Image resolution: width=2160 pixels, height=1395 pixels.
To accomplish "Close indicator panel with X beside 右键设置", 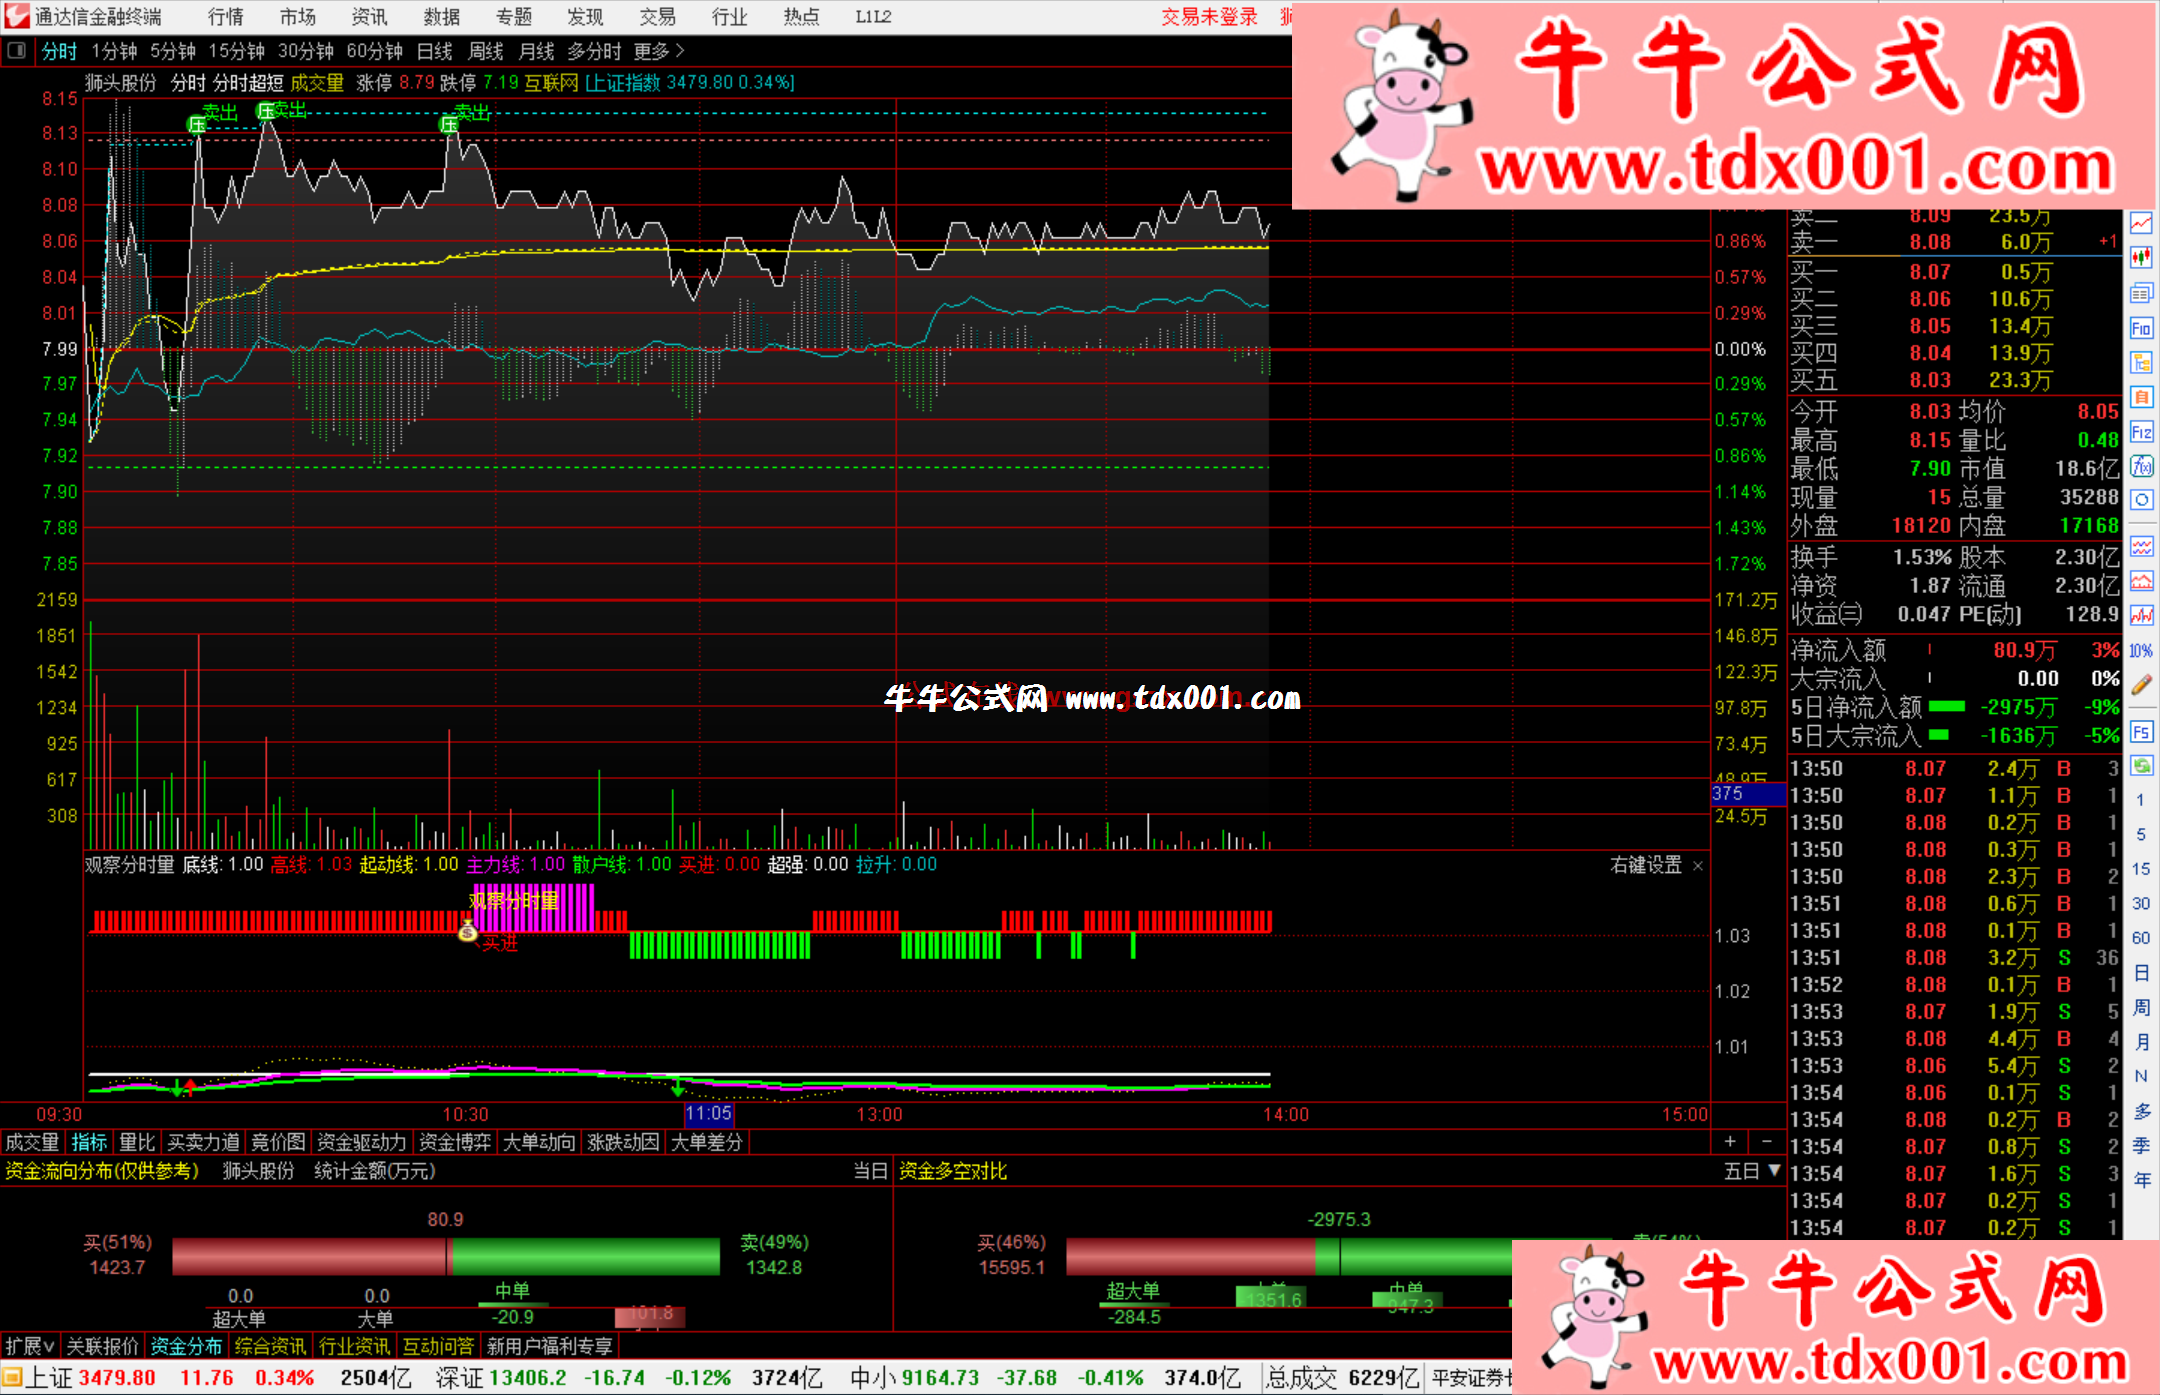I will 1697,866.
